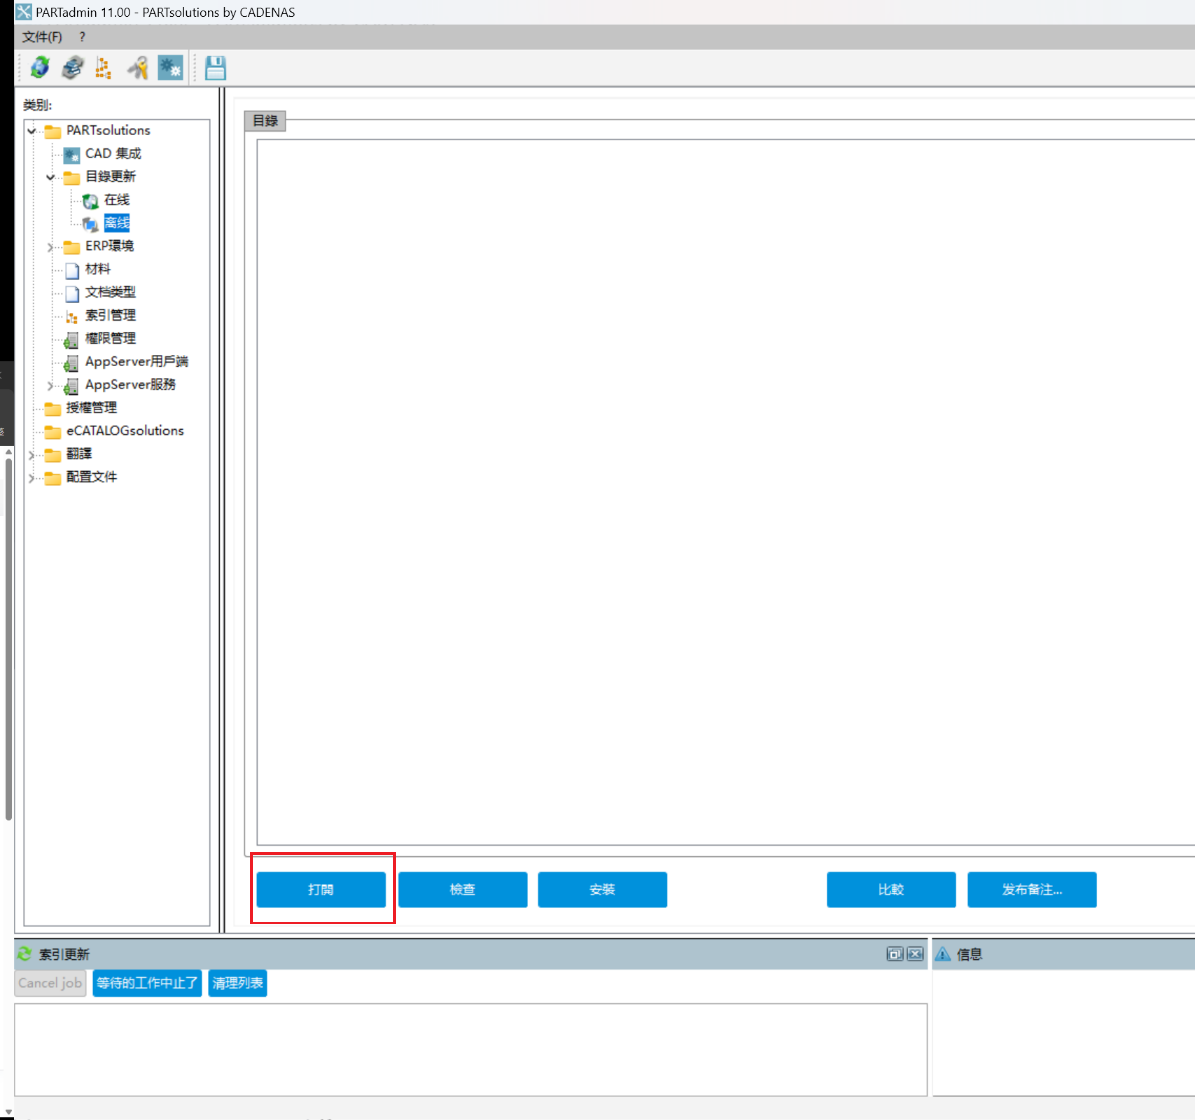This screenshot has width=1195, height=1120.
Task: Click the blue gear settings toolbar icon
Action: [170, 68]
